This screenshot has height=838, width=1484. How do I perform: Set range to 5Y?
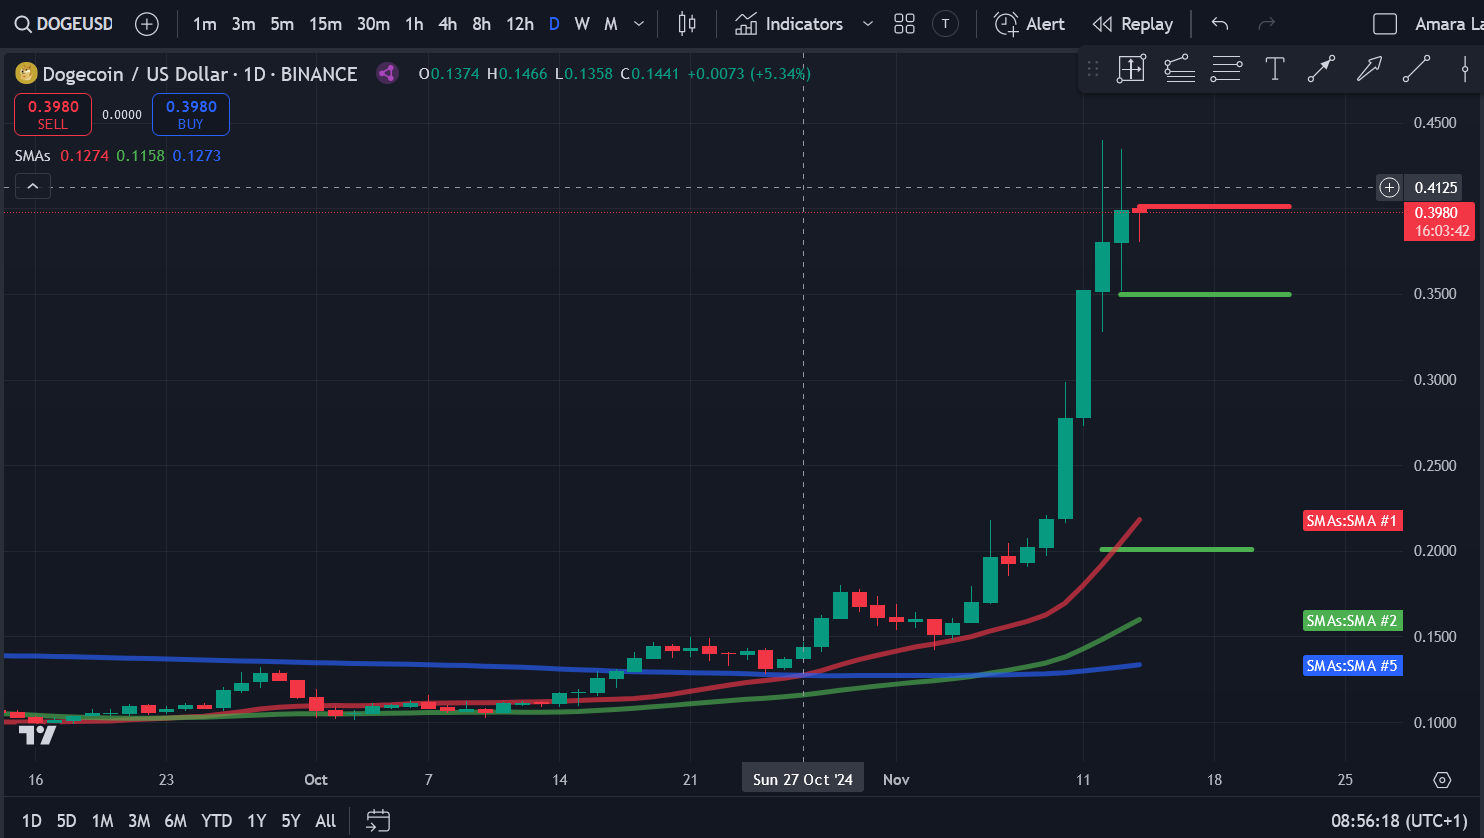[291, 821]
